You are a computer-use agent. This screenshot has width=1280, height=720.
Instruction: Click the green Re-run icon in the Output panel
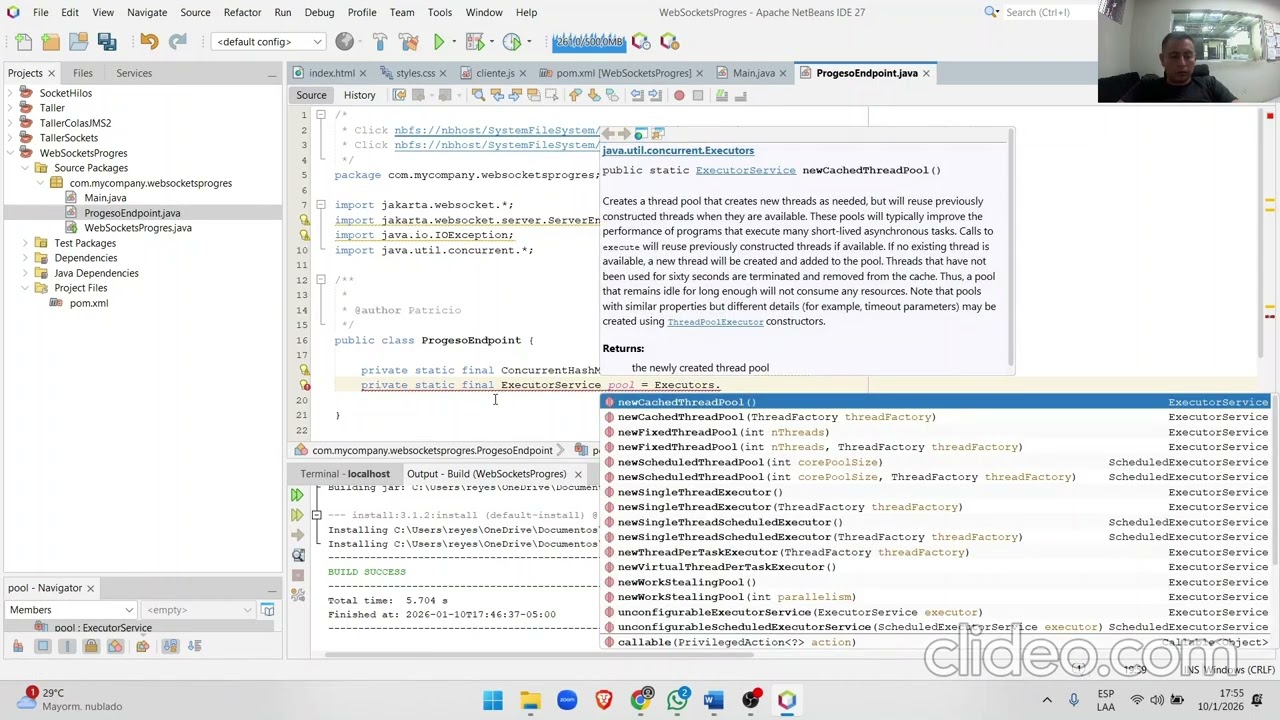click(x=297, y=495)
